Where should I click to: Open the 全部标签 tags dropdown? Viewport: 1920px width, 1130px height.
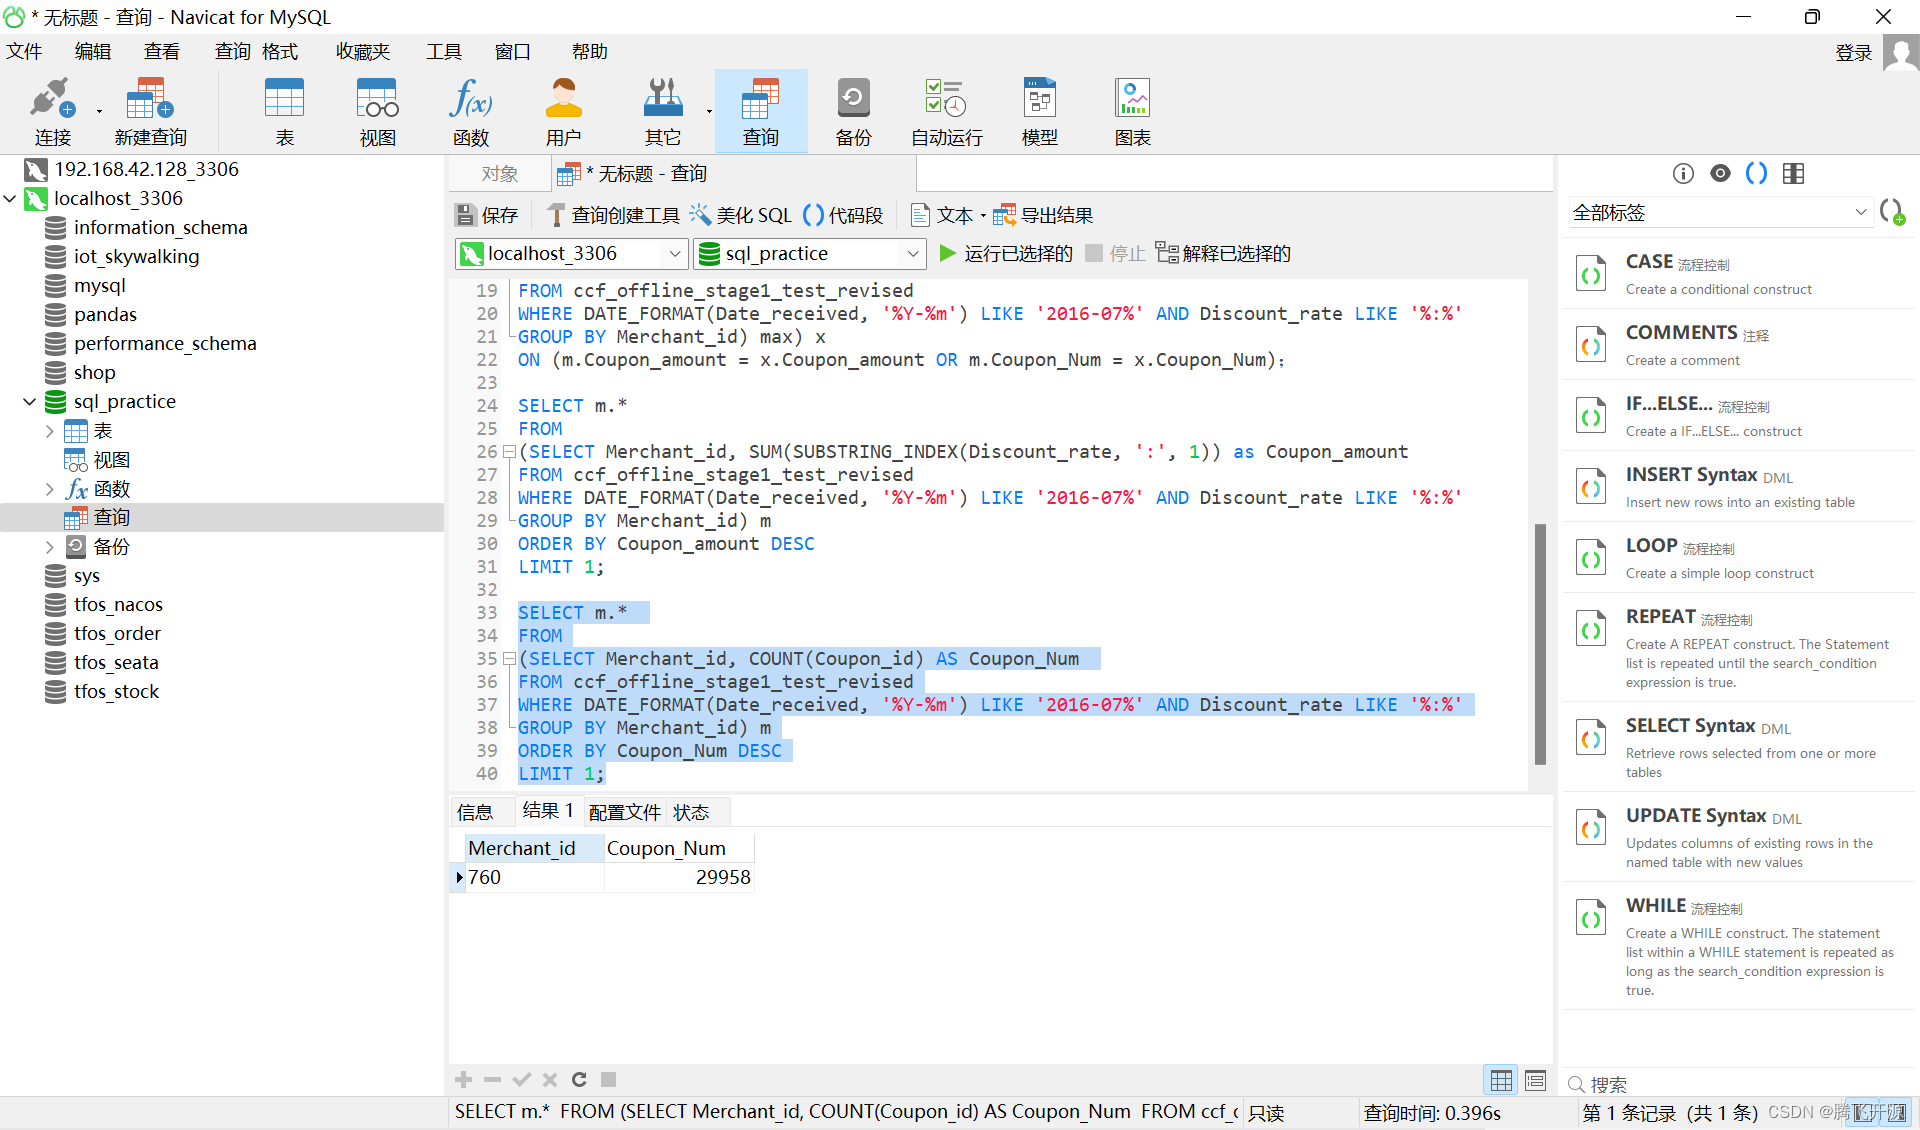(x=1719, y=212)
